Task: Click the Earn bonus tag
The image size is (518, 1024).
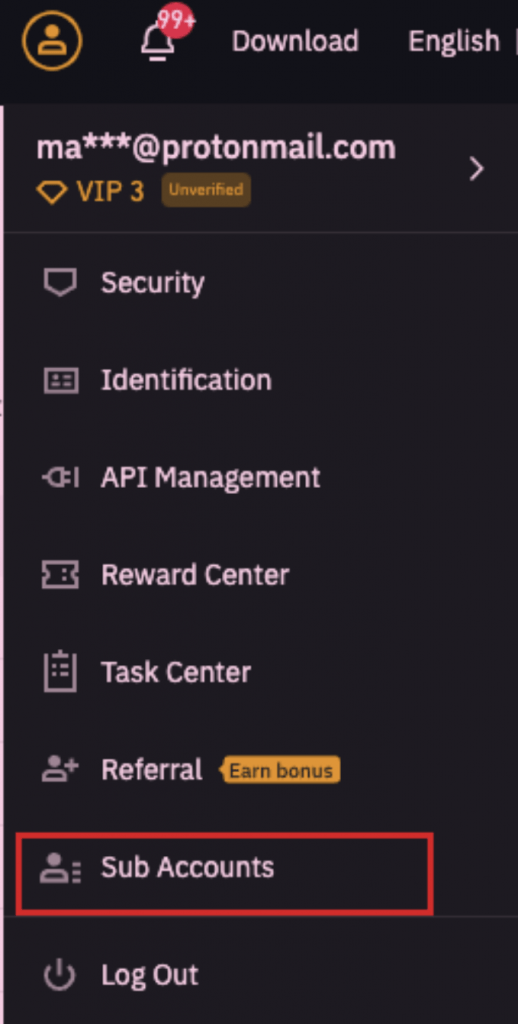Action: point(282,771)
